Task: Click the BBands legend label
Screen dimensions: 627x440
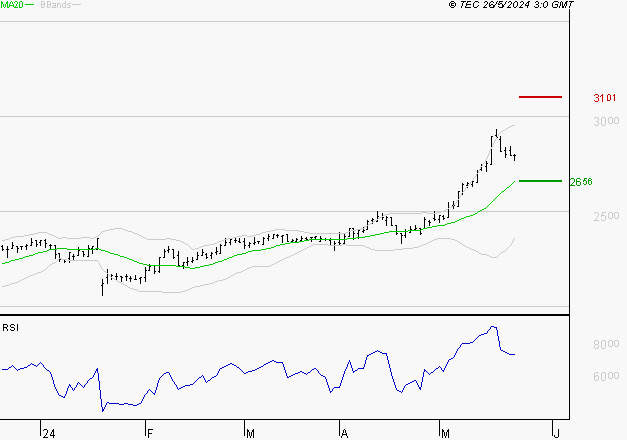Action: click(x=56, y=5)
